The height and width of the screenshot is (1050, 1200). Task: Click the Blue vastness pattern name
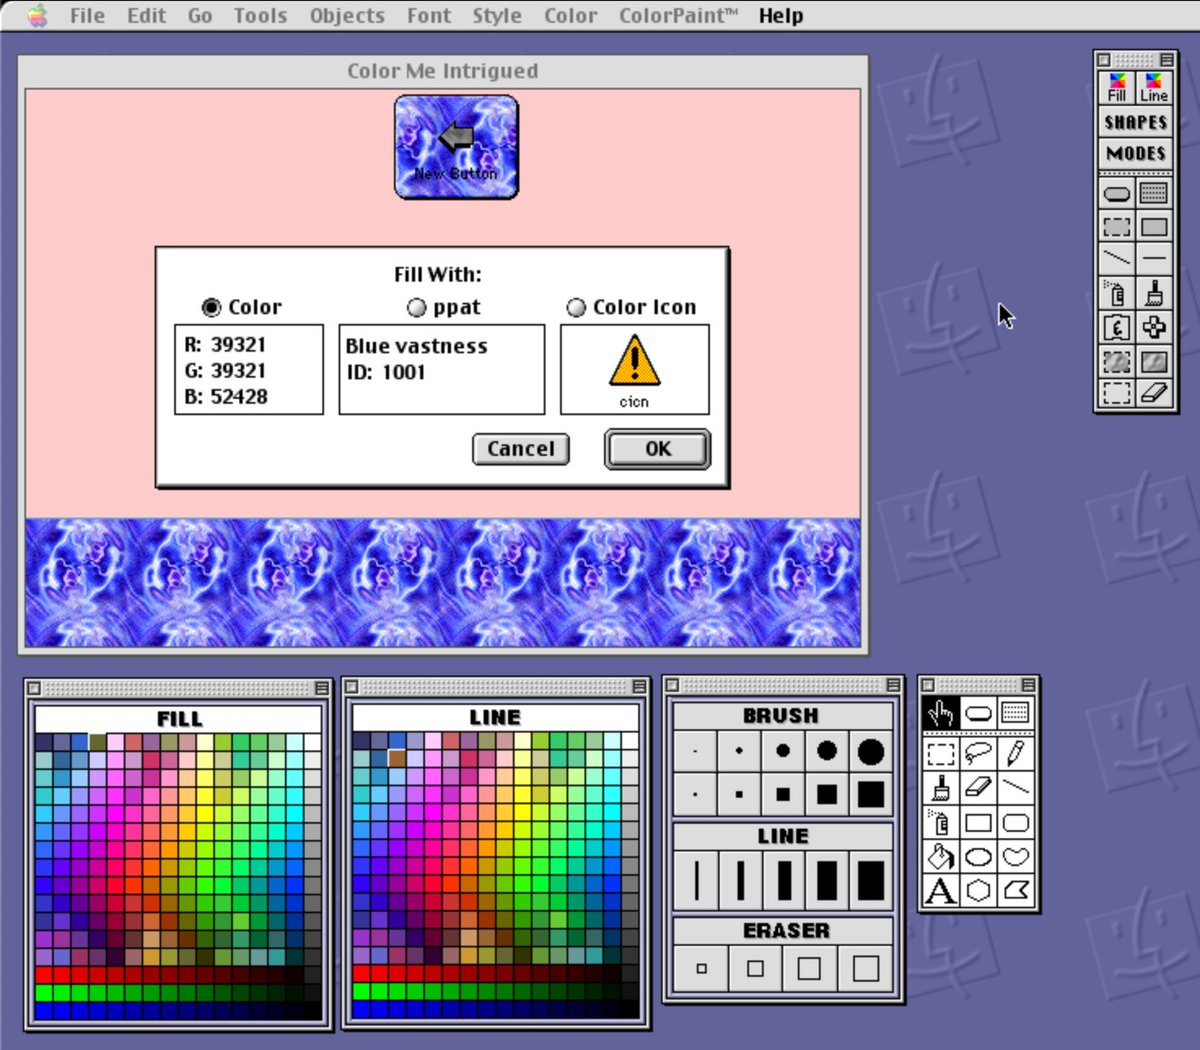pyautogui.click(x=417, y=346)
